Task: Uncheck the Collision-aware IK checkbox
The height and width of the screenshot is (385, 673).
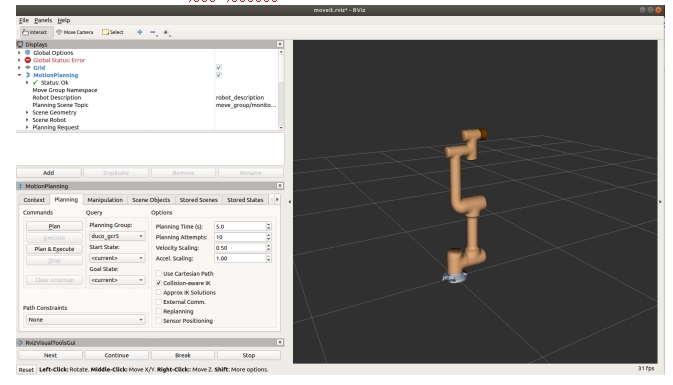Action: [158, 283]
